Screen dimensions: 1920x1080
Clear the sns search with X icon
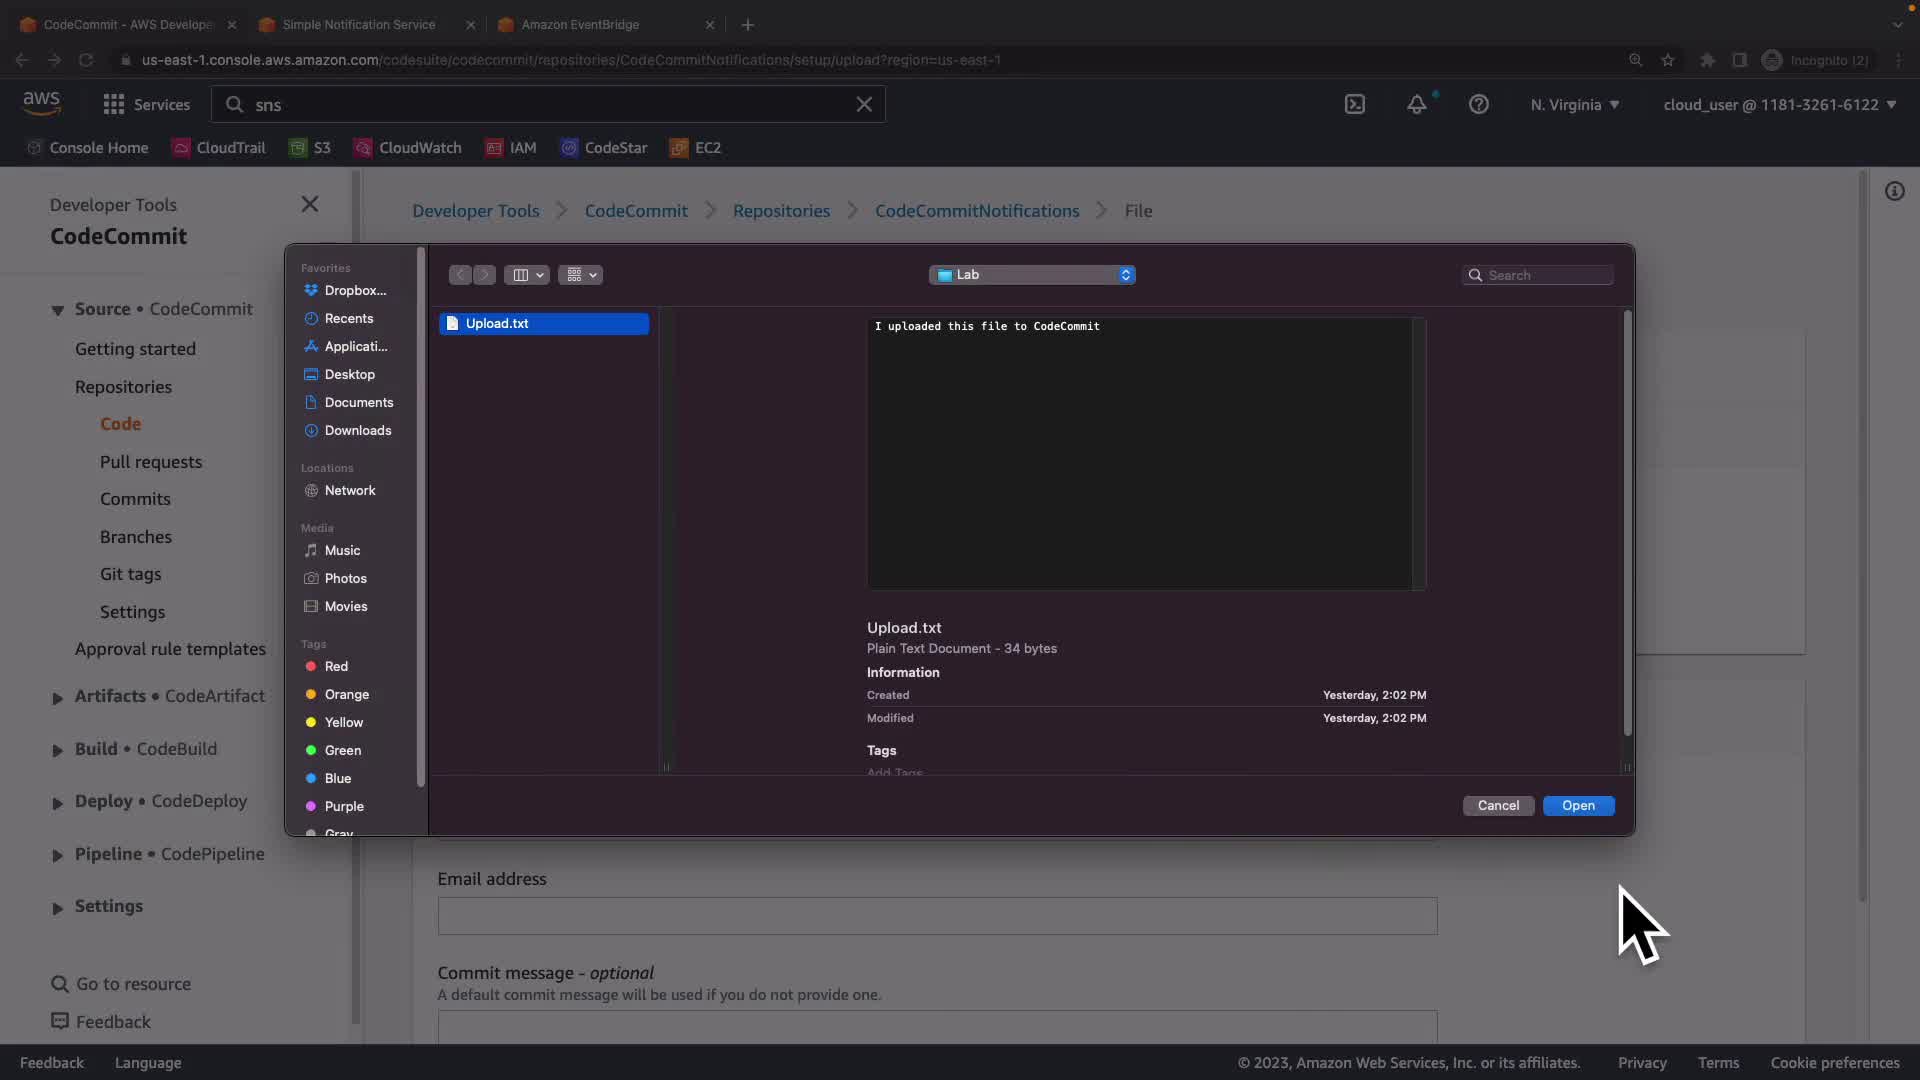[x=864, y=104]
